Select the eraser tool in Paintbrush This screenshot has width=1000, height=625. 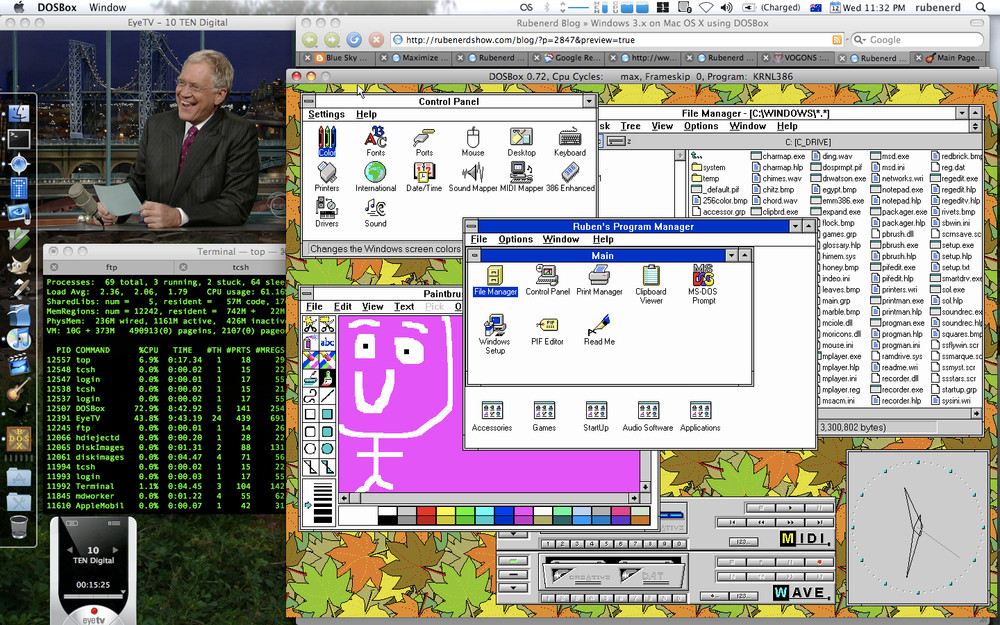(x=329, y=358)
